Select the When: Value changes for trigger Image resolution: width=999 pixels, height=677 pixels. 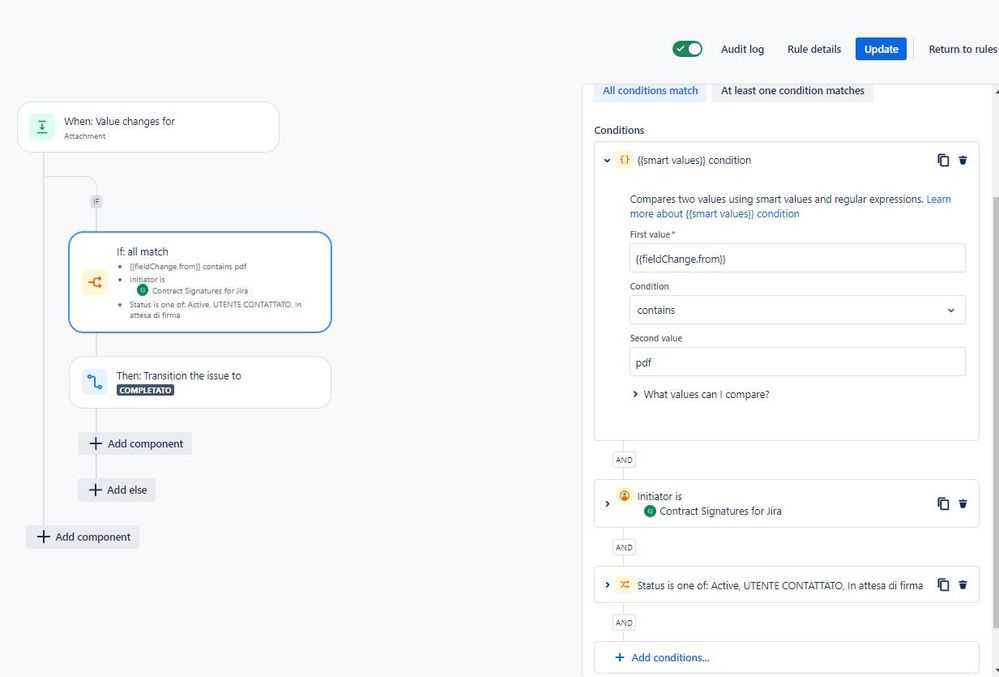(148, 127)
